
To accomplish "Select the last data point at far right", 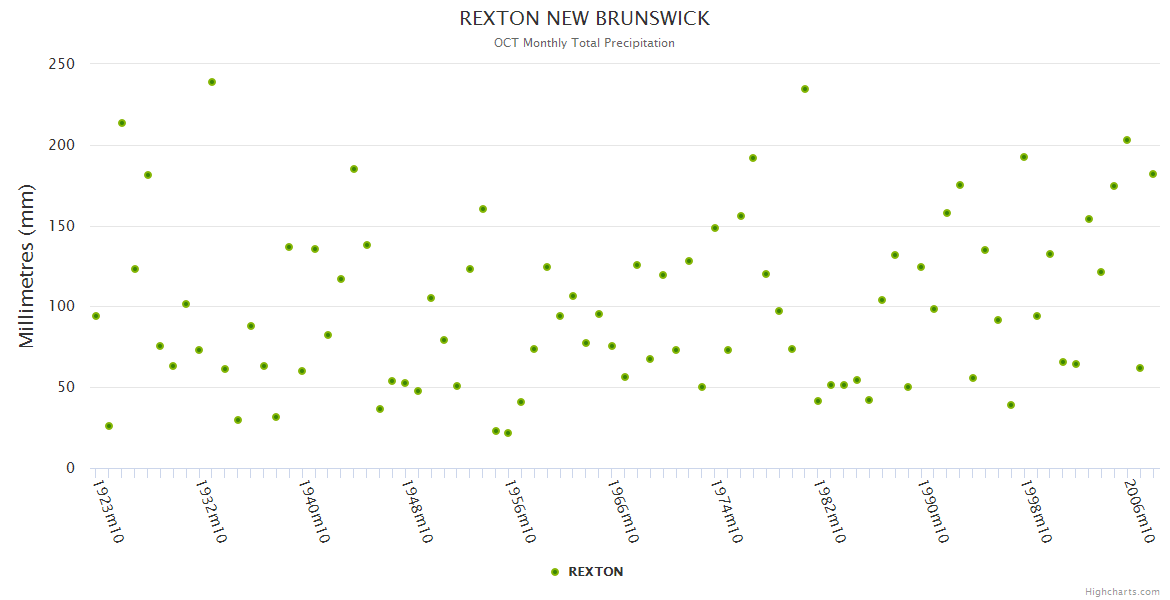I will pos(1153,174).
